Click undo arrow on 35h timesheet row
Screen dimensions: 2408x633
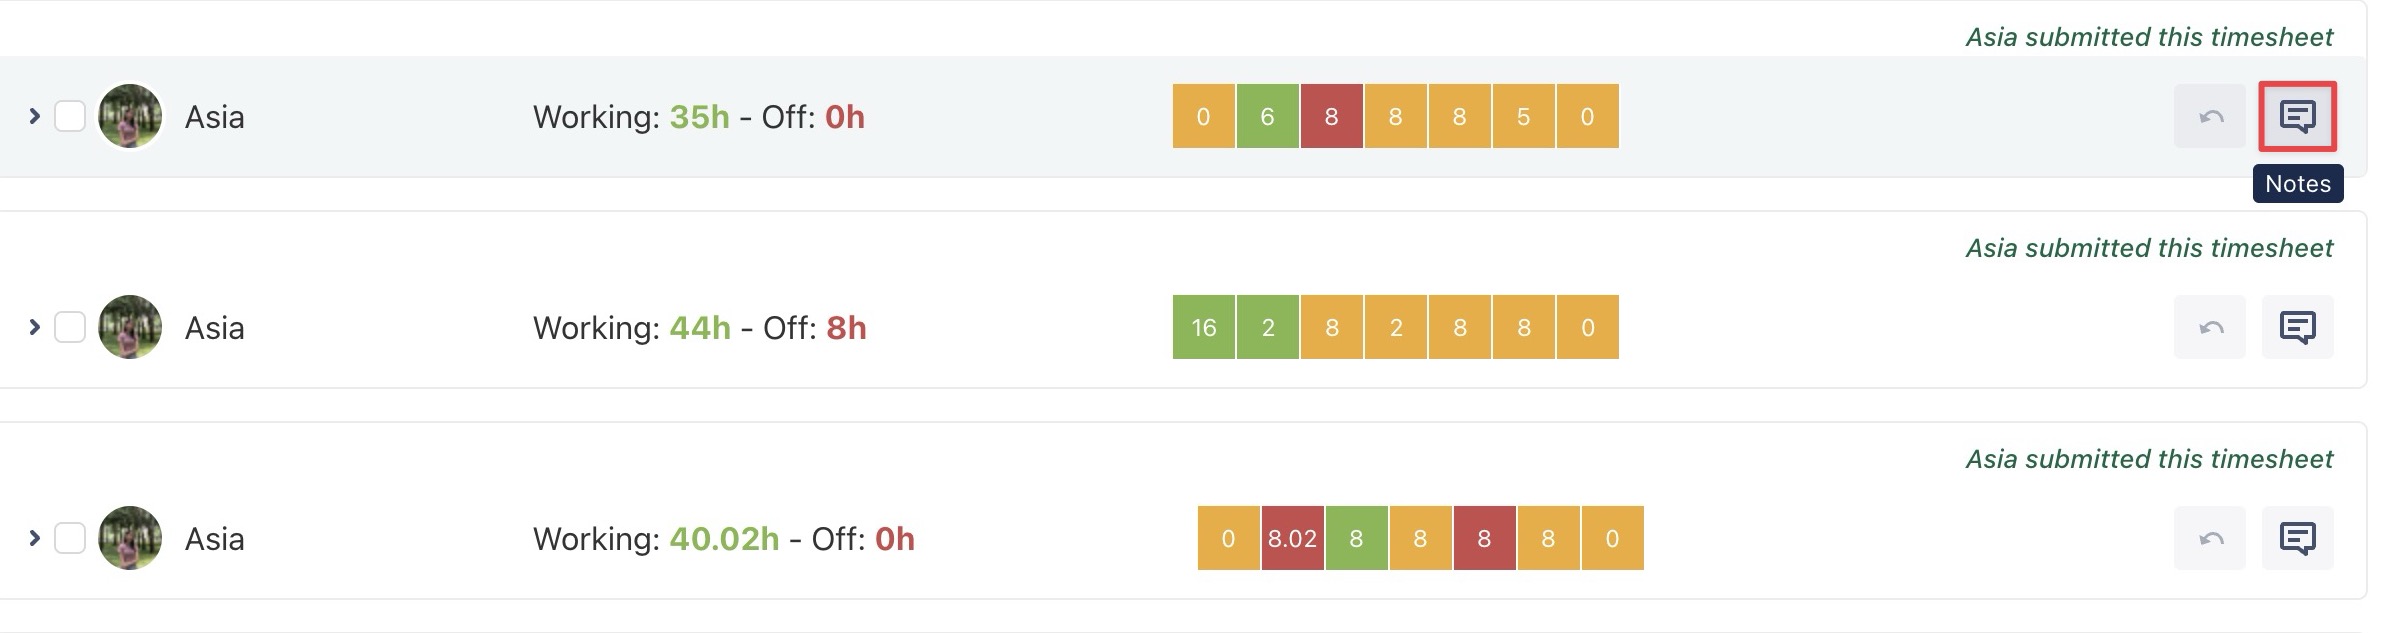point(2210,117)
